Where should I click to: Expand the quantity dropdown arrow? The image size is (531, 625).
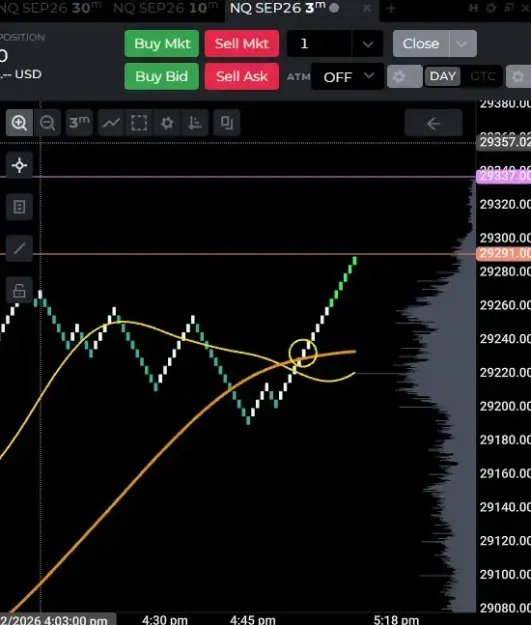coord(368,44)
